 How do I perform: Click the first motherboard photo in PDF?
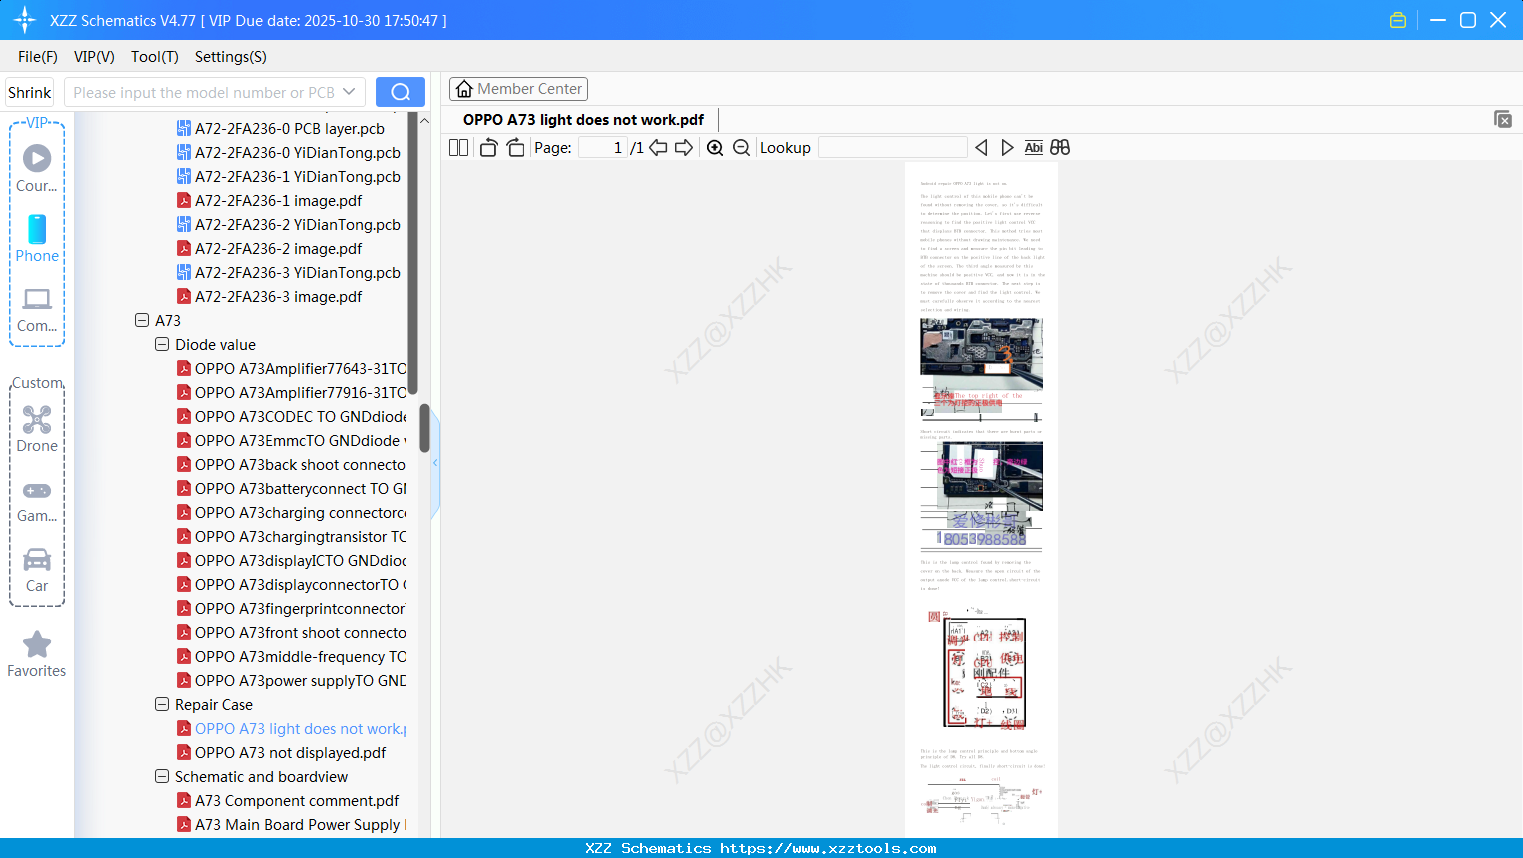pyautogui.click(x=981, y=354)
